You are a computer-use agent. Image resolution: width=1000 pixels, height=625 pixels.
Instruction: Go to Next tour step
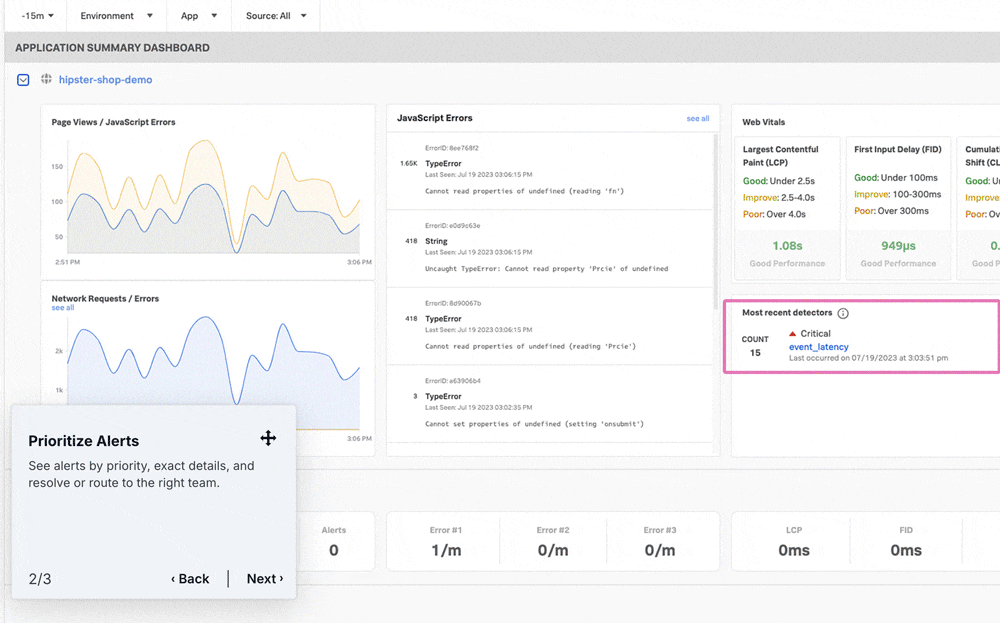pos(265,578)
